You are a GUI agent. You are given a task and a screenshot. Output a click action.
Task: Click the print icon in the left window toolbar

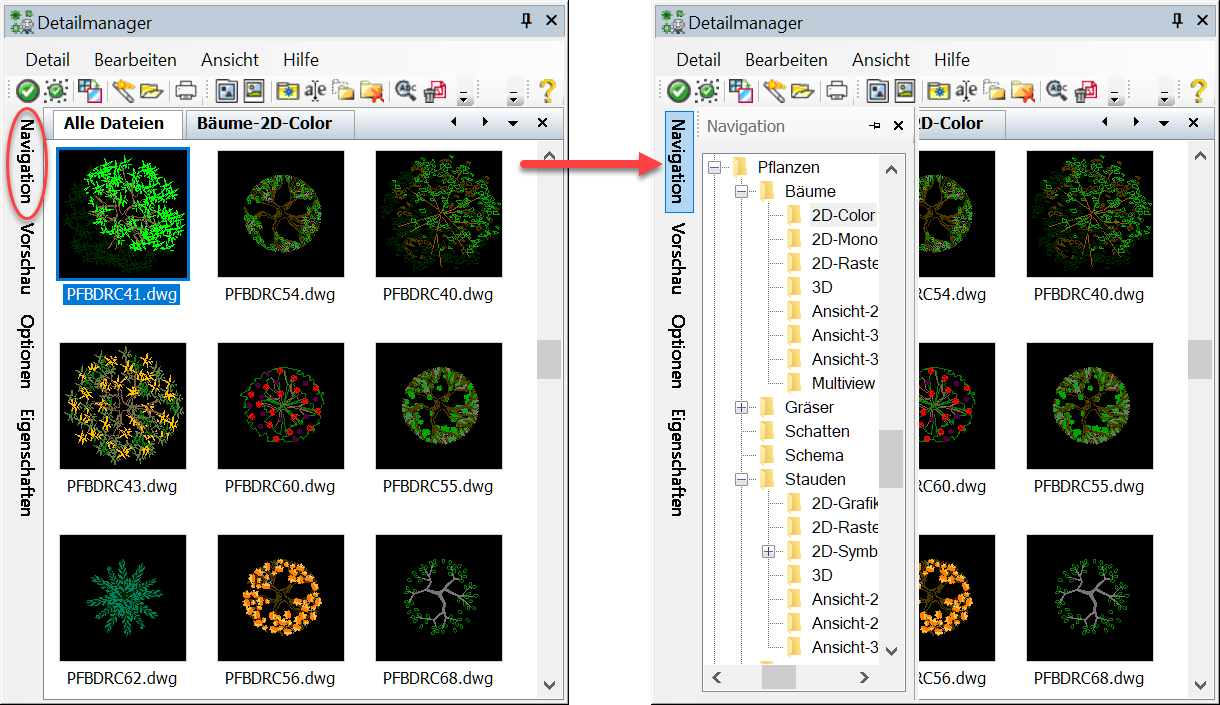pos(186,91)
